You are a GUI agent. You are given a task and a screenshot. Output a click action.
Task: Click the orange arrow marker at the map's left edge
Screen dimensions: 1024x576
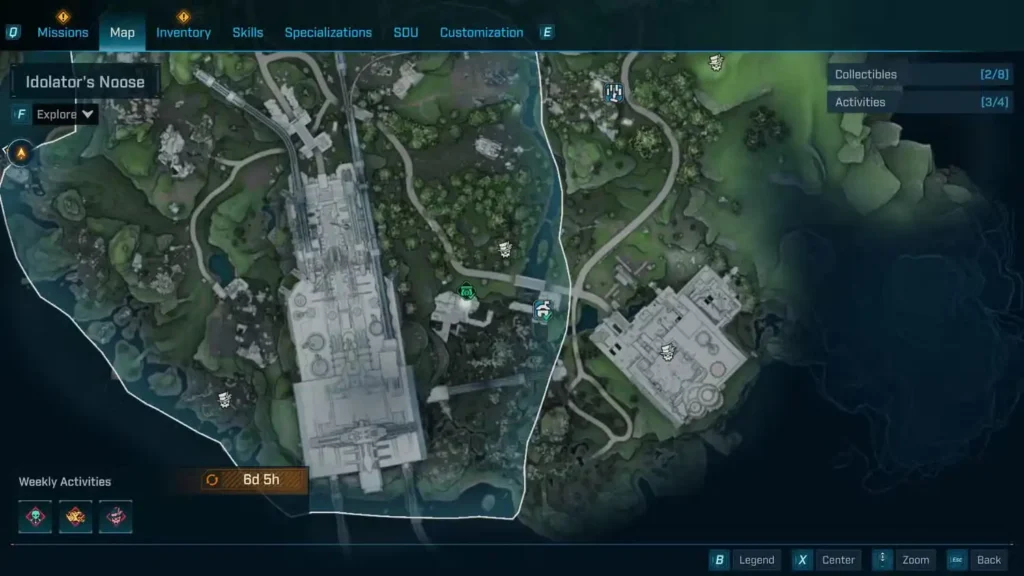point(21,153)
